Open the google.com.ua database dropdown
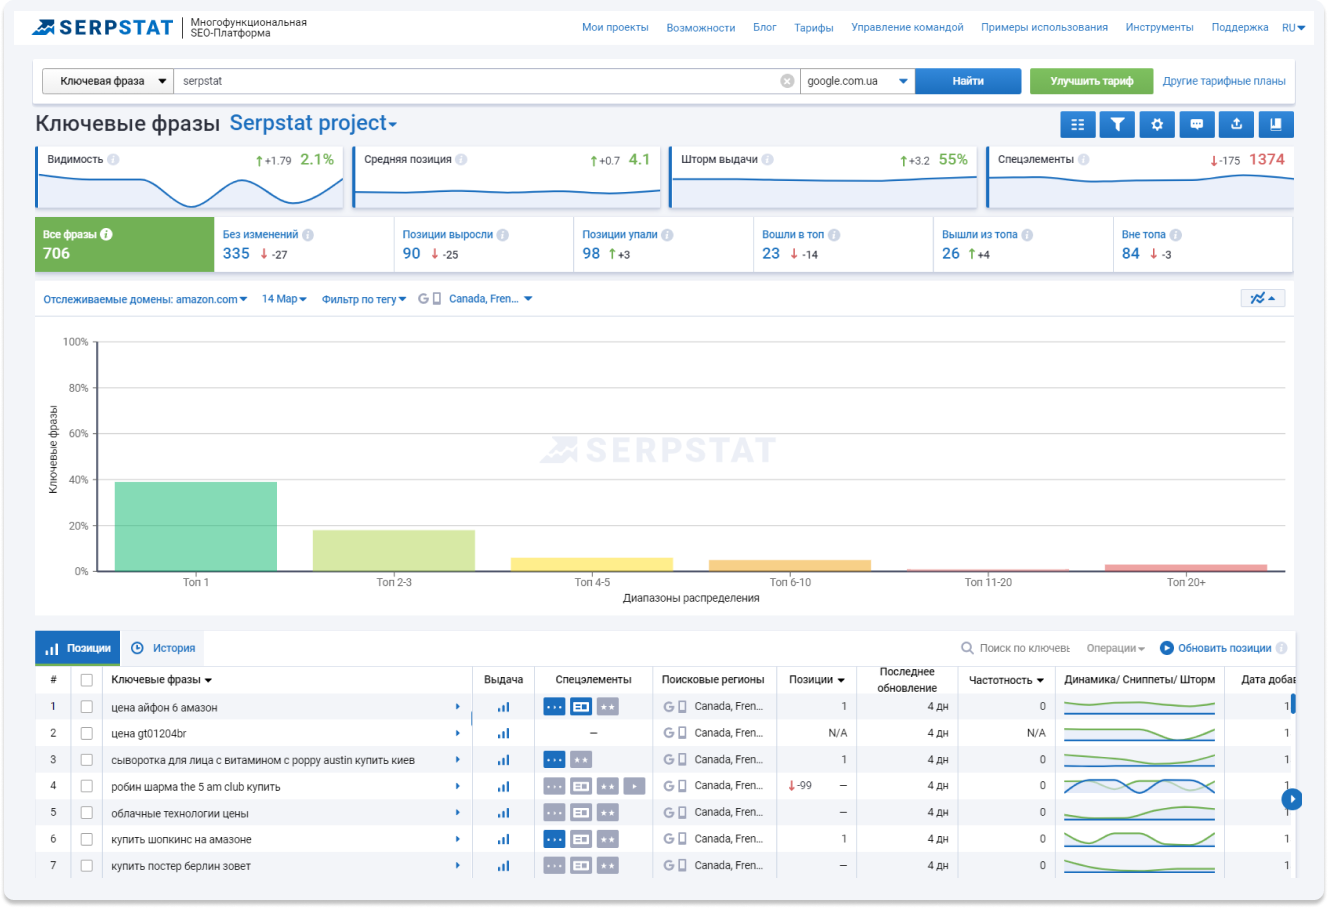Screen dimensions: 1328x908 [858, 81]
